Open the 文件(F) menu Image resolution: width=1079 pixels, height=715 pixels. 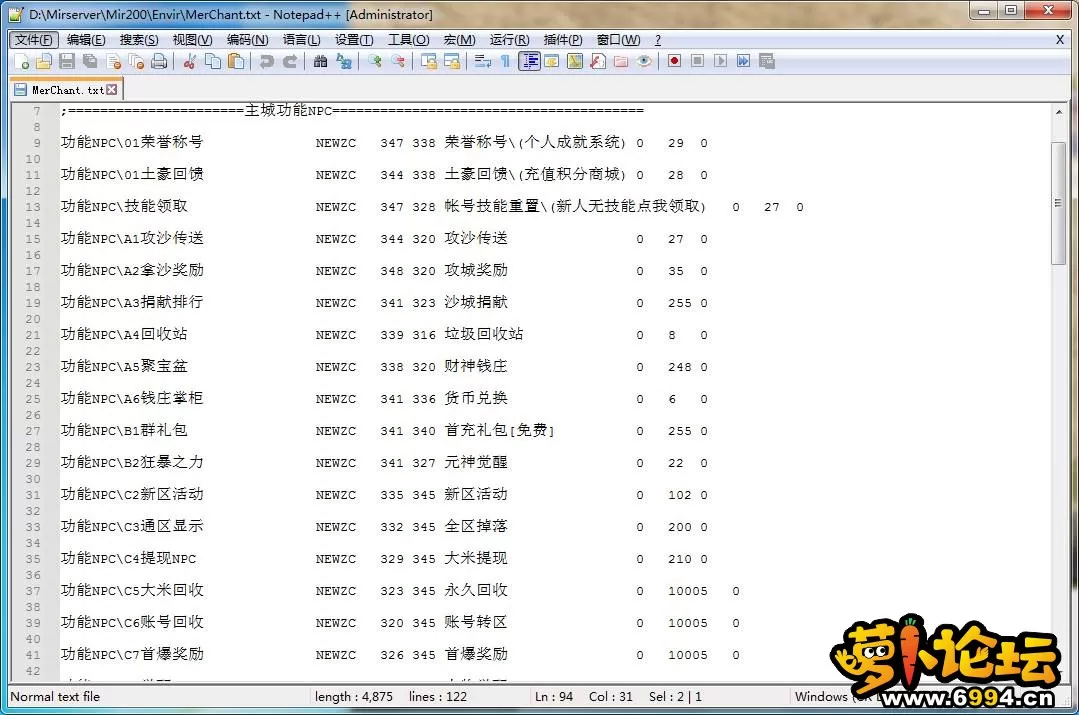pos(34,40)
